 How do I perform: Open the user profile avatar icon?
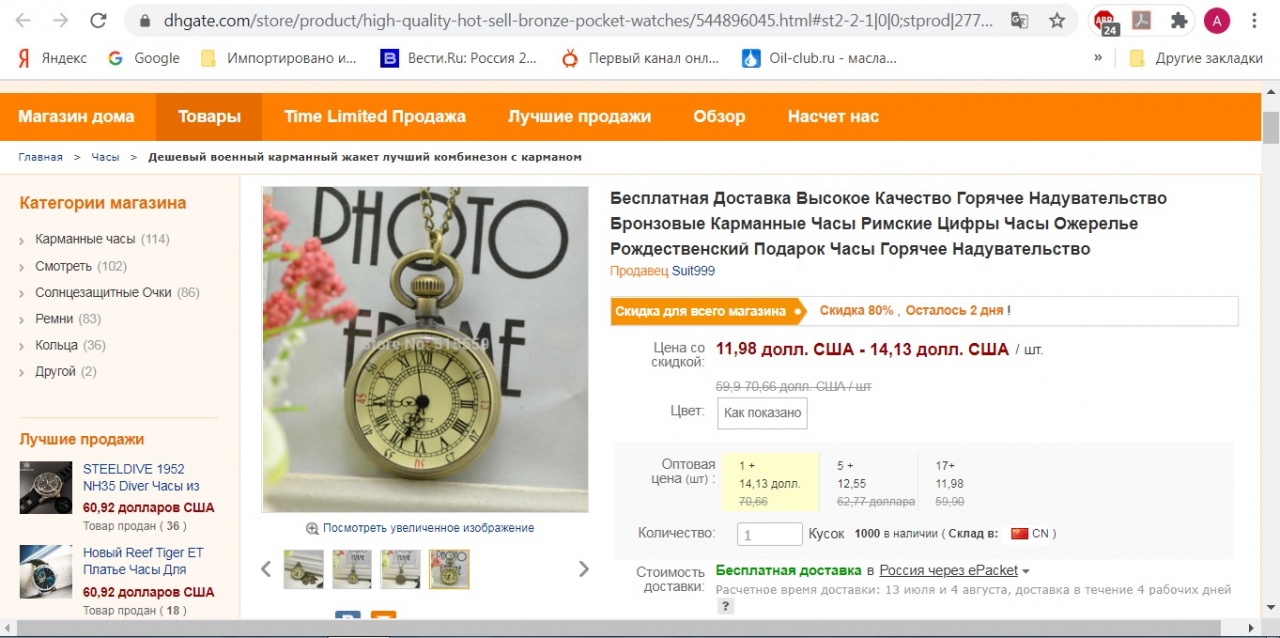tap(1217, 20)
